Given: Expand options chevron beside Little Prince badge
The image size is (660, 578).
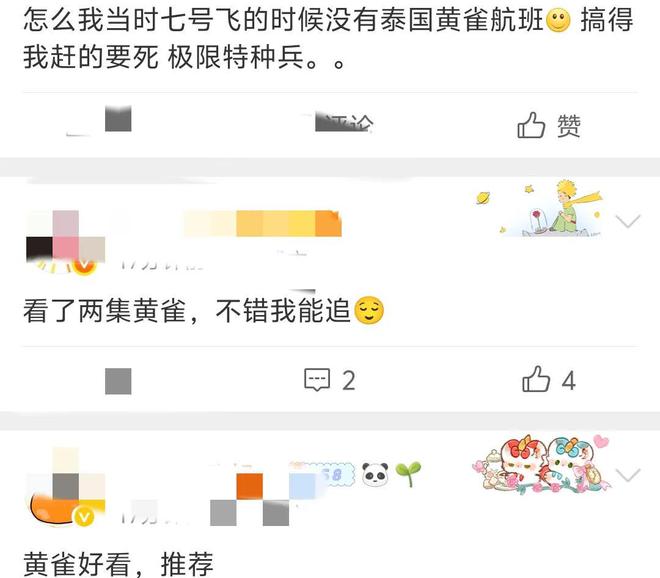Looking at the screenshot, I should tap(628, 221).
